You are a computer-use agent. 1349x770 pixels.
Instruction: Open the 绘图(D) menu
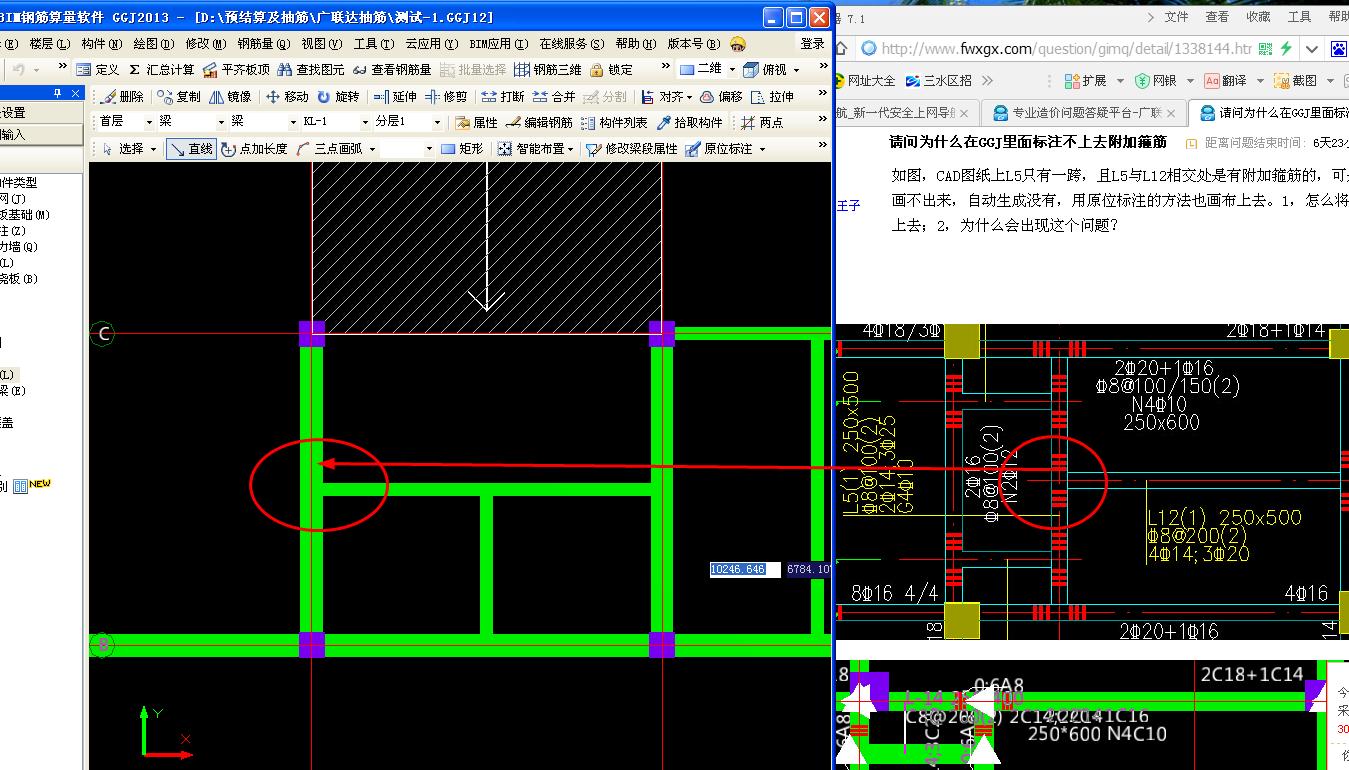coord(153,44)
